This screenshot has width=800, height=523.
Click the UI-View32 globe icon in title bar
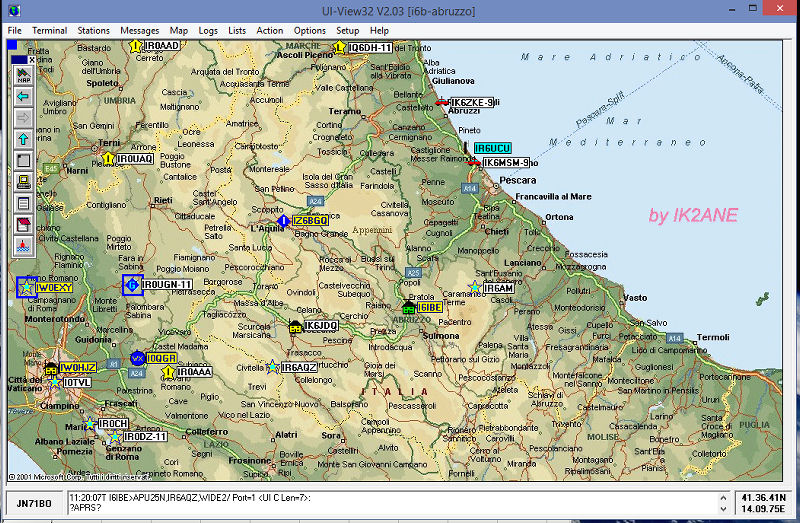click(x=14, y=10)
